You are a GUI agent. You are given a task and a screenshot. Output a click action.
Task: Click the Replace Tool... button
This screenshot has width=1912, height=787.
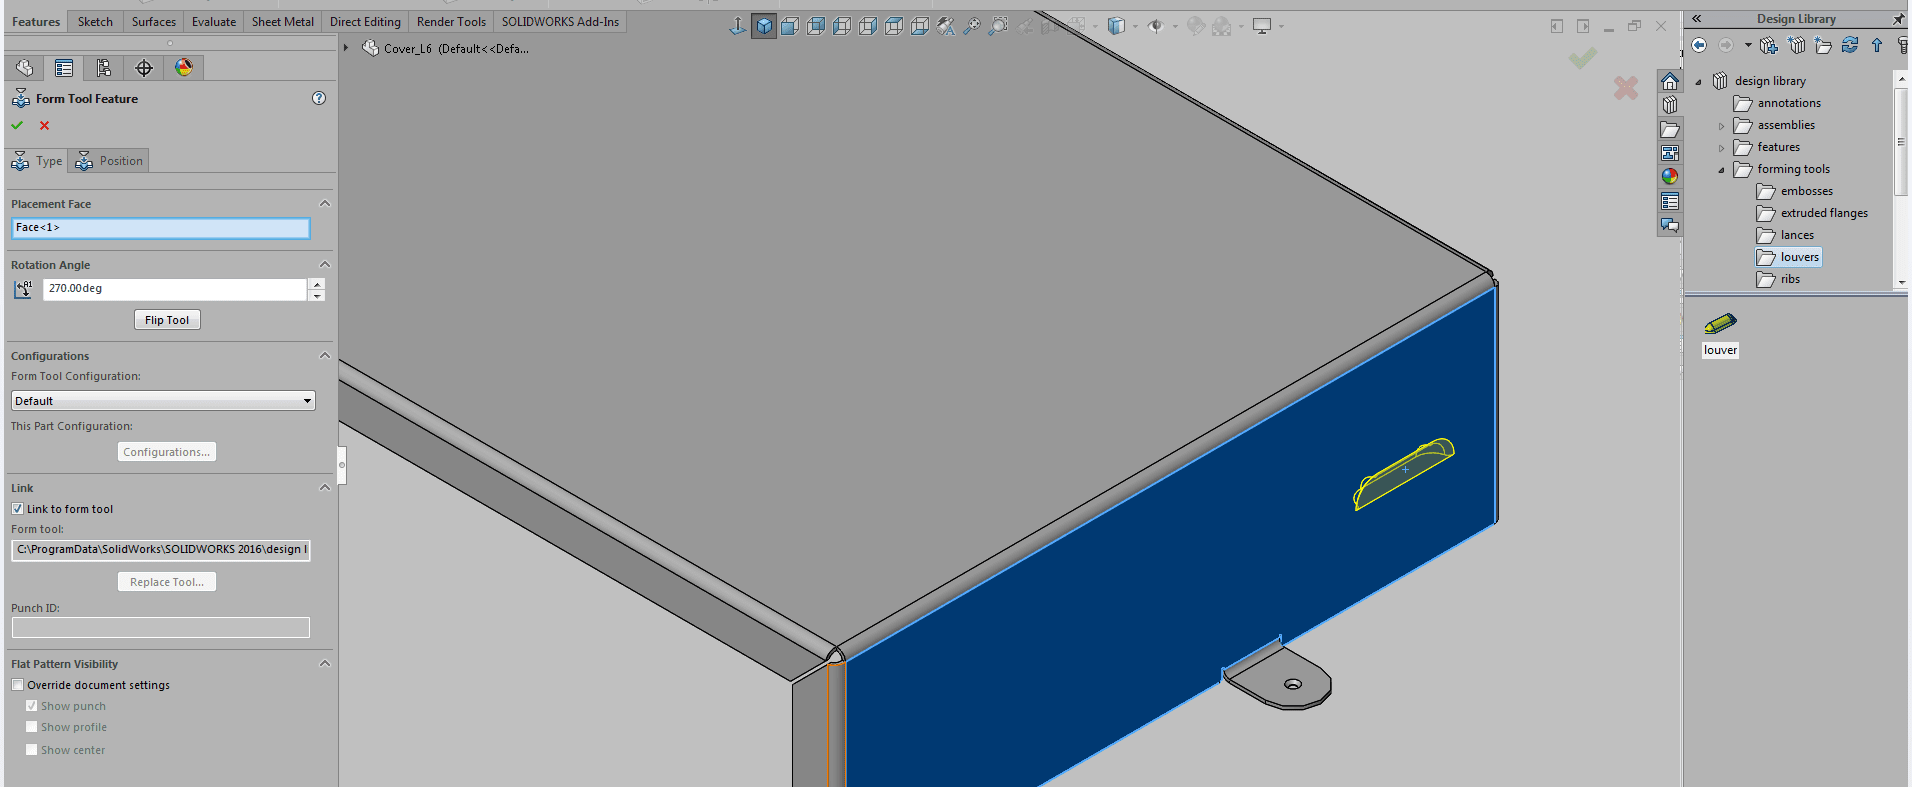pyautogui.click(x=167, y=582)
